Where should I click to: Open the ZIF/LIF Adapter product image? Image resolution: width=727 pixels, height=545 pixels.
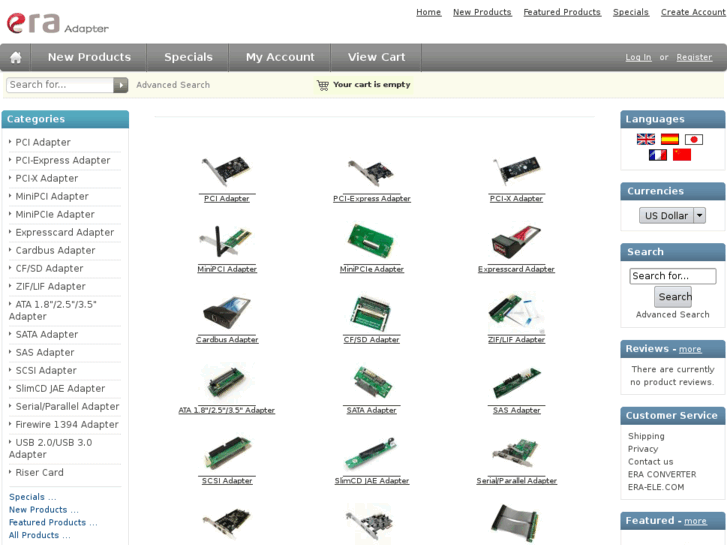click(516, 312)
